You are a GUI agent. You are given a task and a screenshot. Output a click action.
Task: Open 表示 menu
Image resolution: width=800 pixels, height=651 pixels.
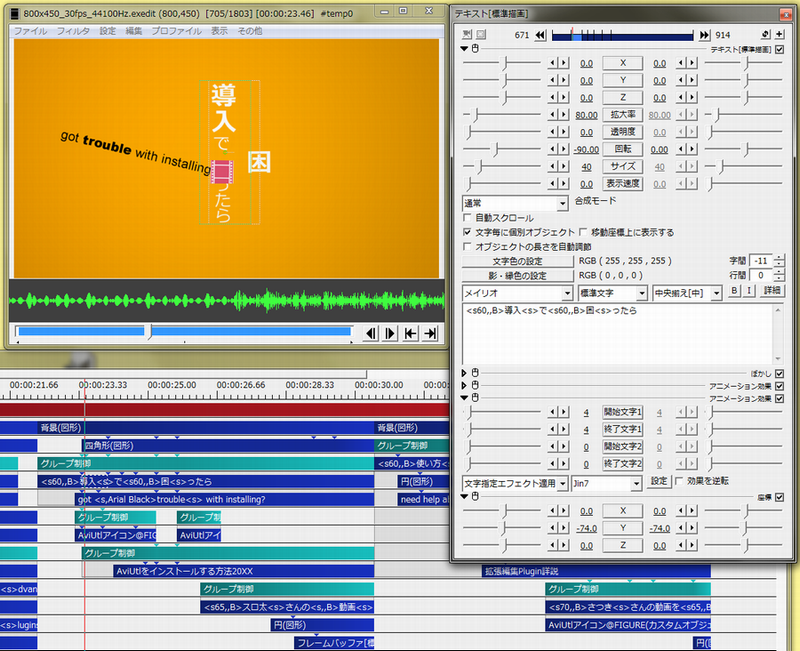pyautogui.click(x=219, y=31)
